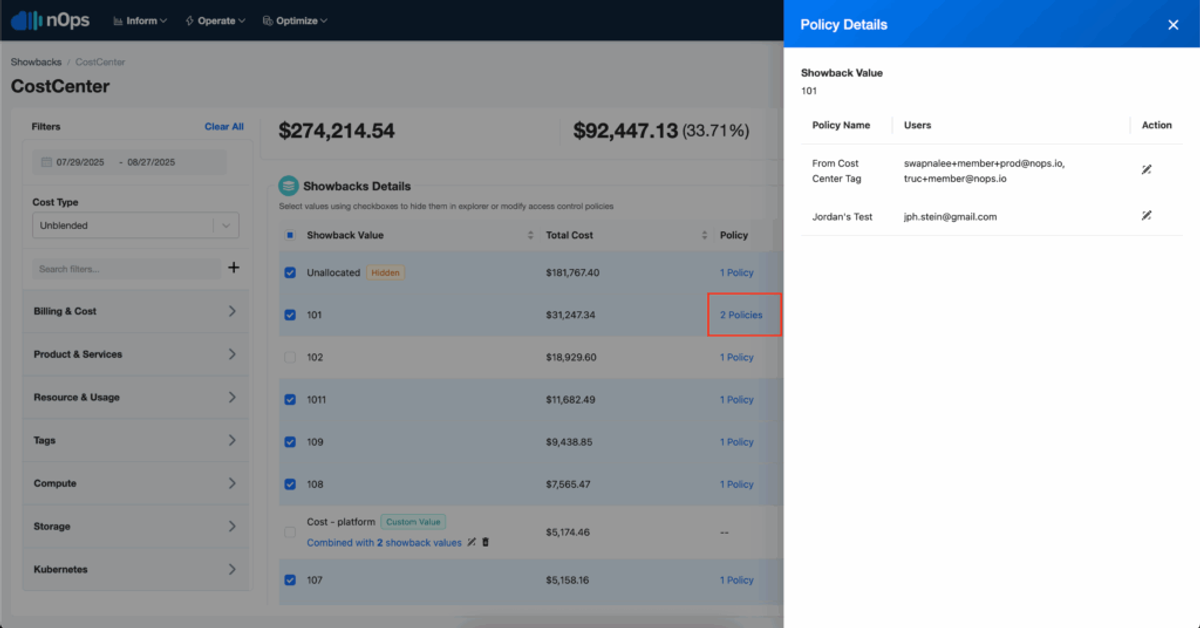Click the Hidden badge on Unallocated

click(385, 272)
